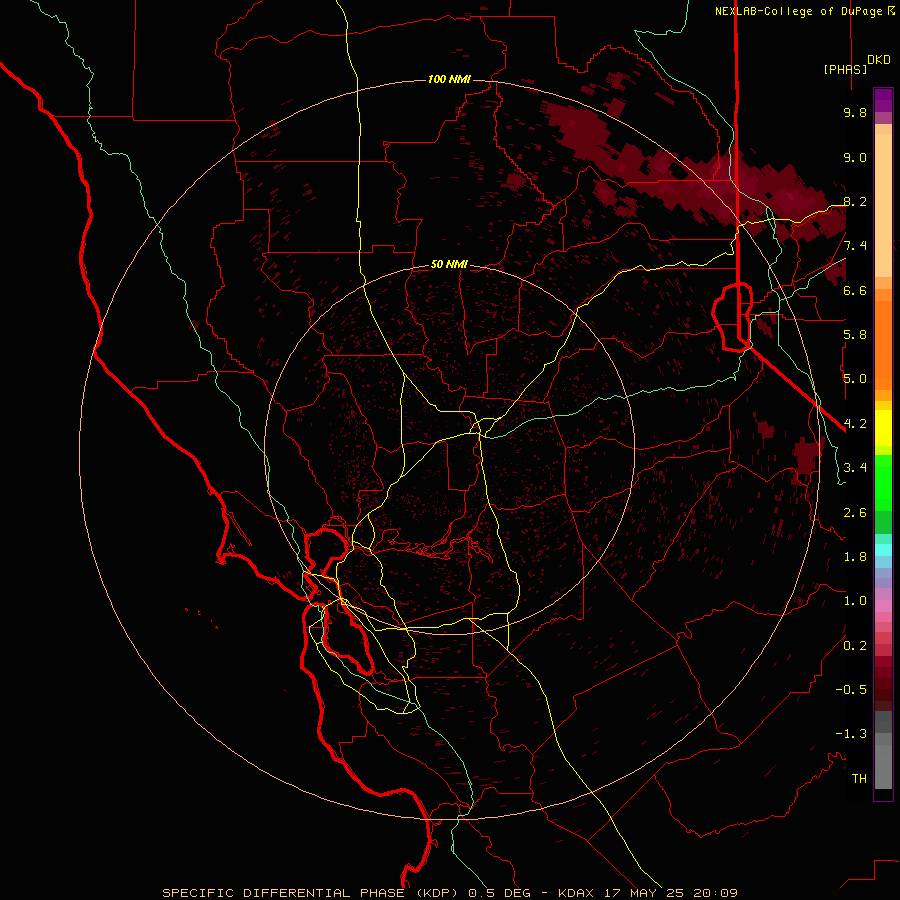Click the yellow band of color scale
Viewport: 900px width, 900px height.
[883, 428]
